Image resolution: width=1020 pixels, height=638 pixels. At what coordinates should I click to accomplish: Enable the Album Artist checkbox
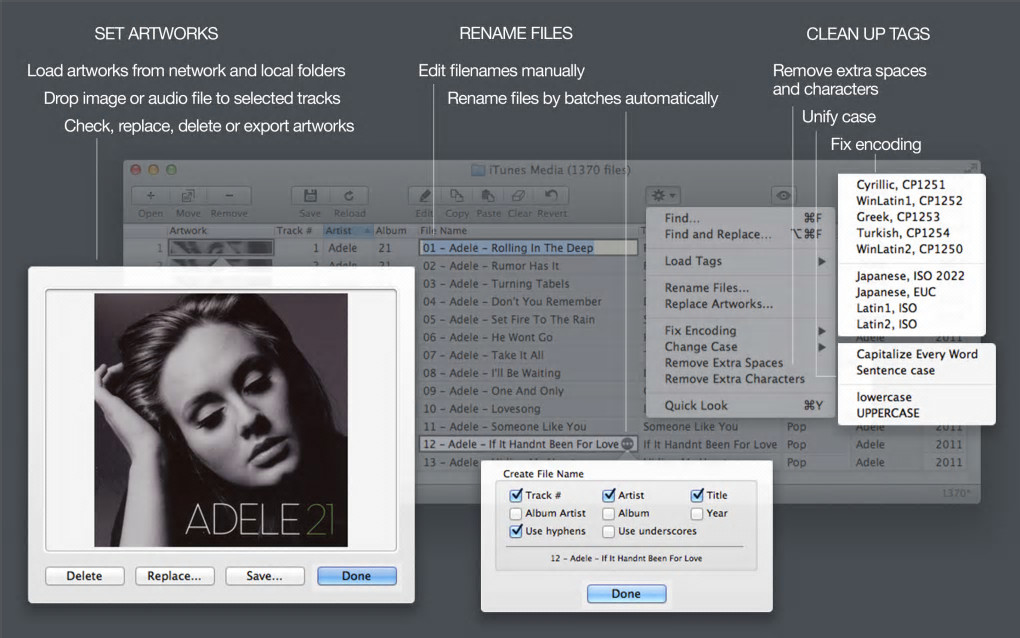point(516,514)
